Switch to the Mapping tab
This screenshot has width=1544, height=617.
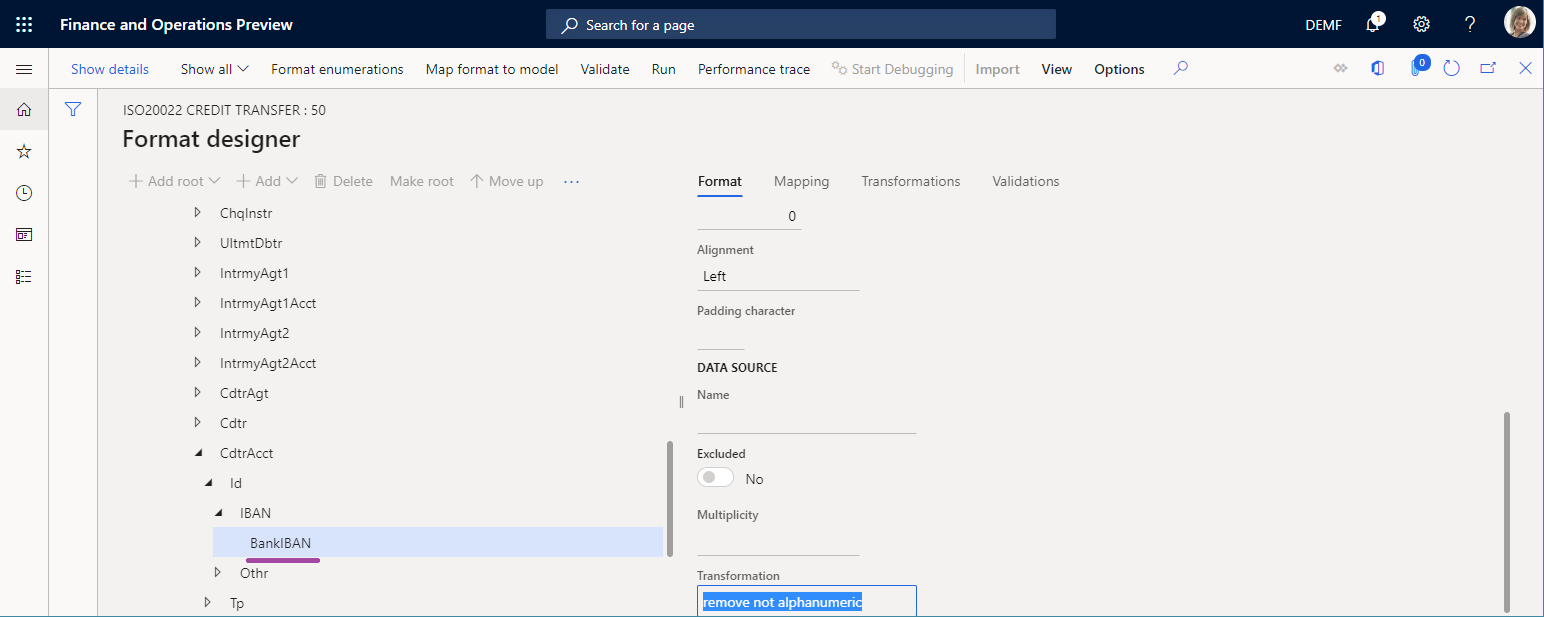point(801,181)
